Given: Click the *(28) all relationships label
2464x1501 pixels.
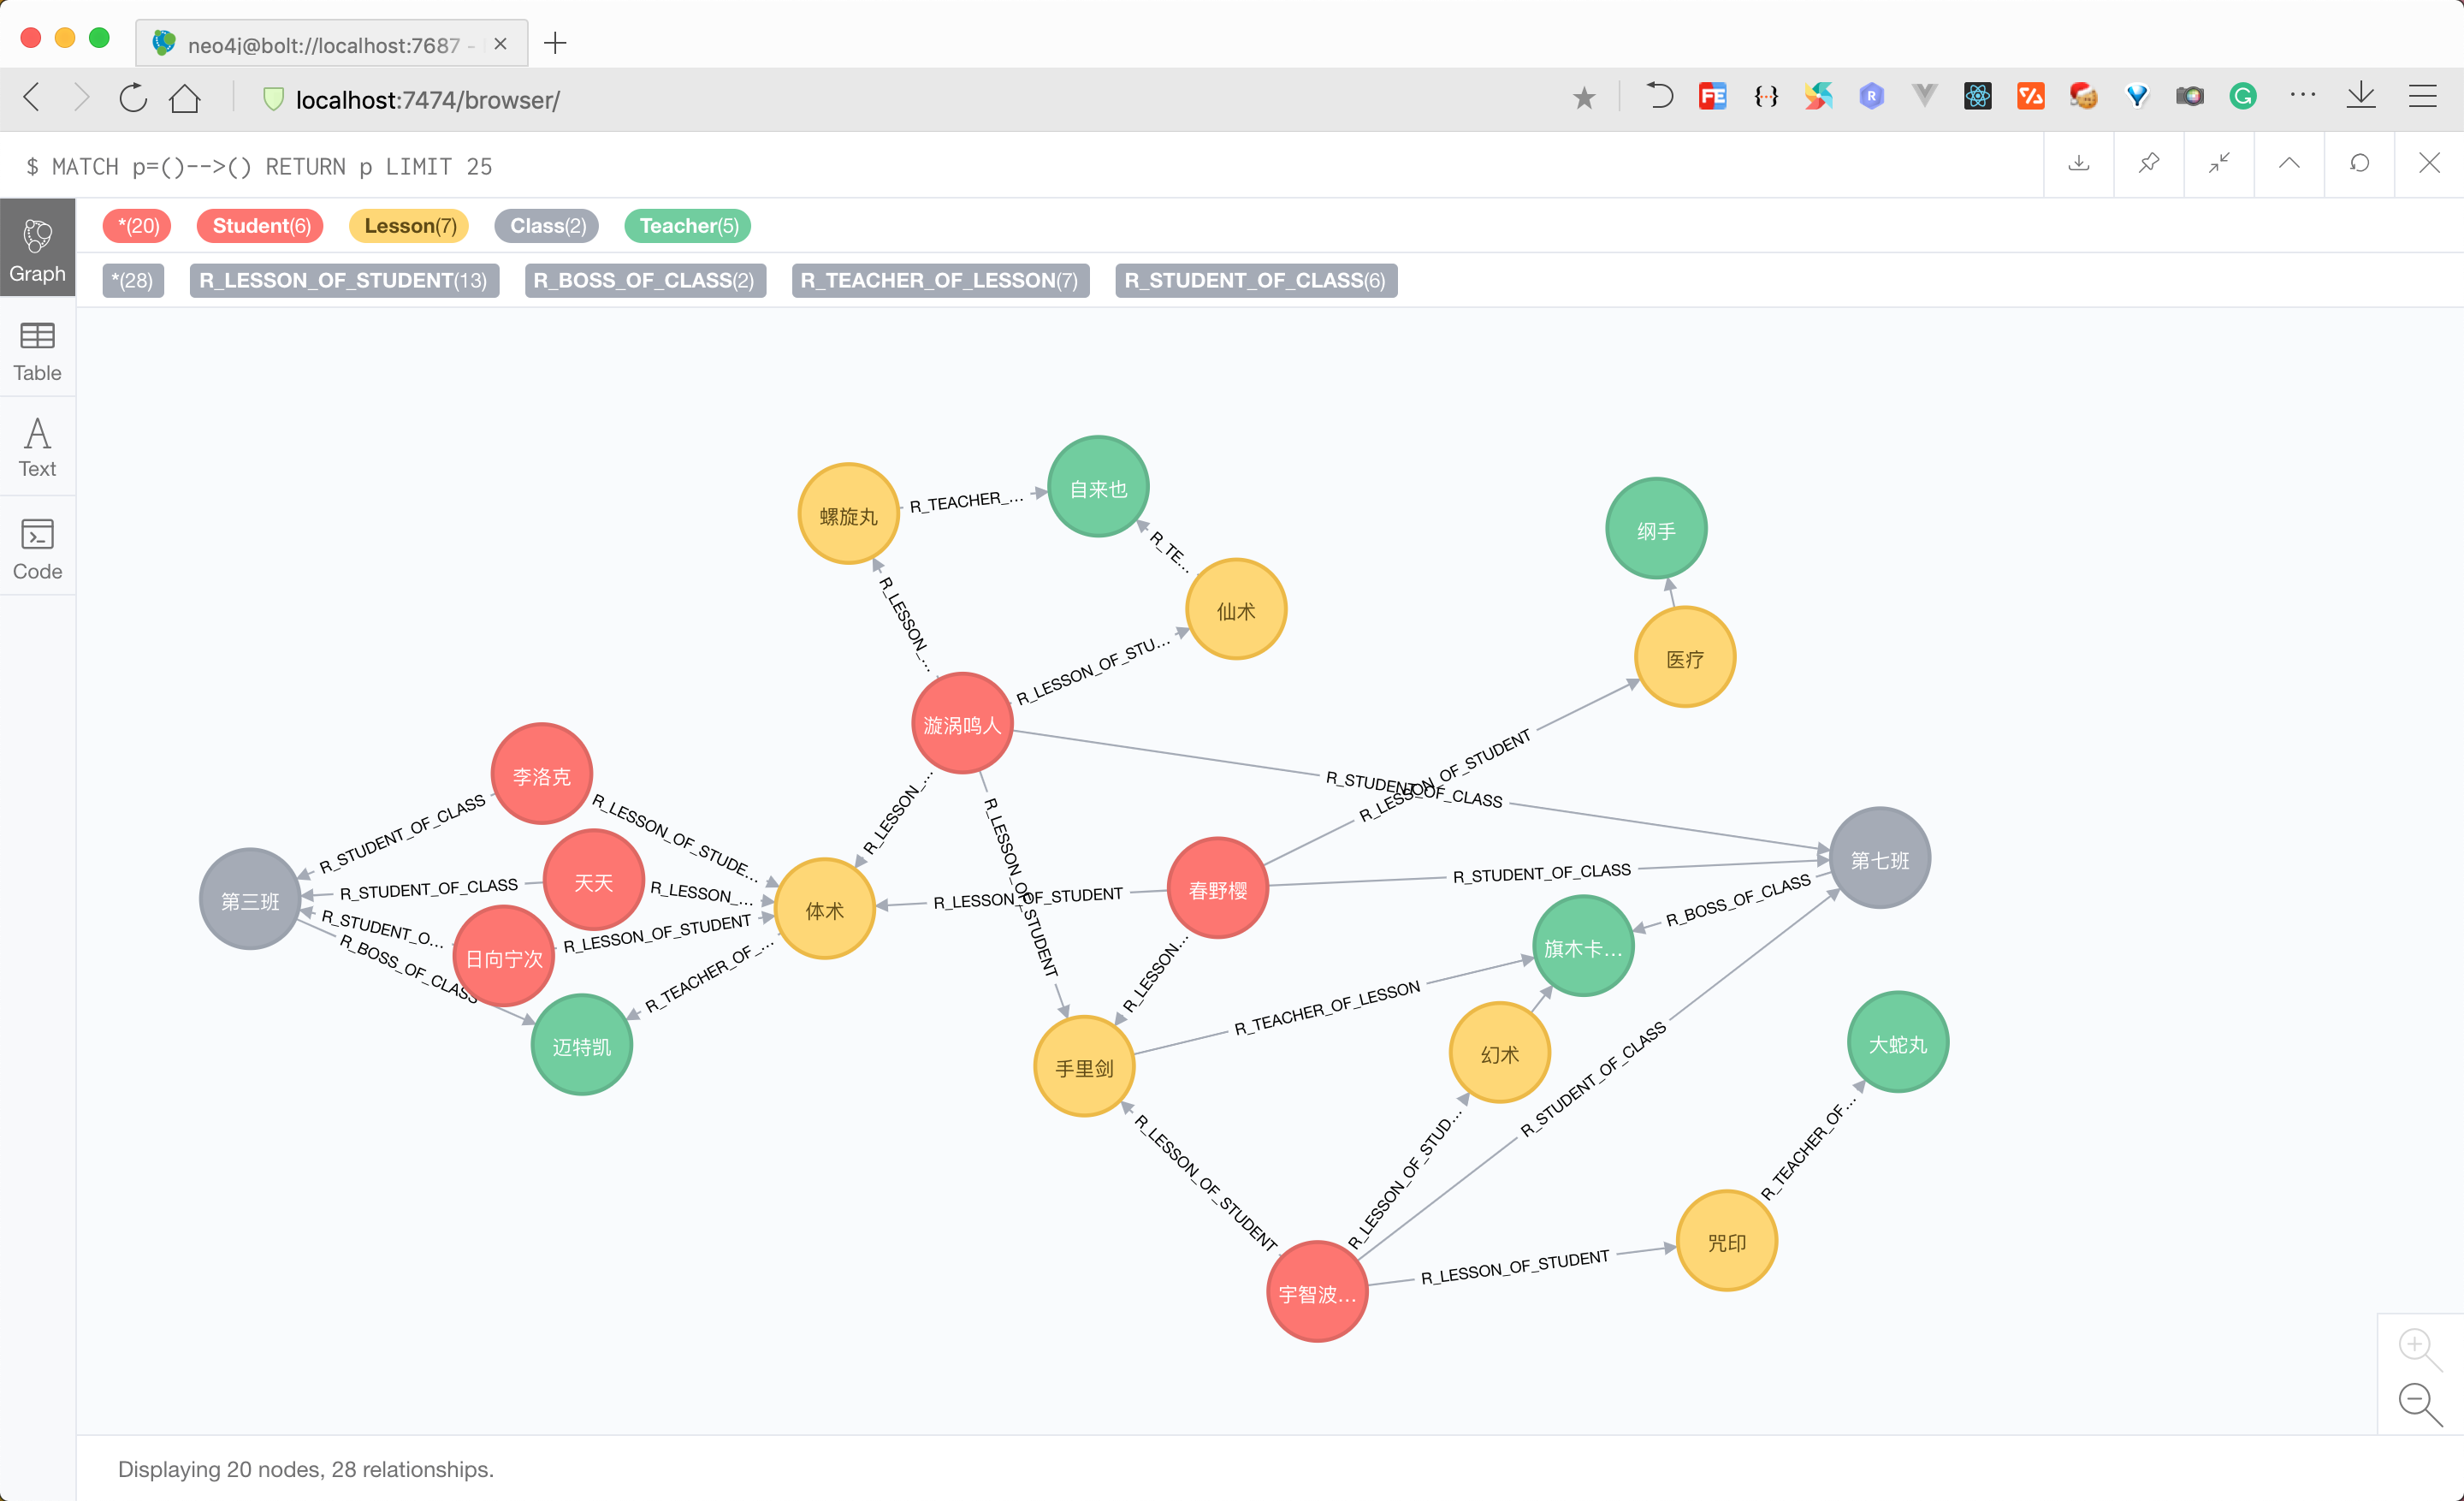Looking at the screenshot, I should 133,282.
